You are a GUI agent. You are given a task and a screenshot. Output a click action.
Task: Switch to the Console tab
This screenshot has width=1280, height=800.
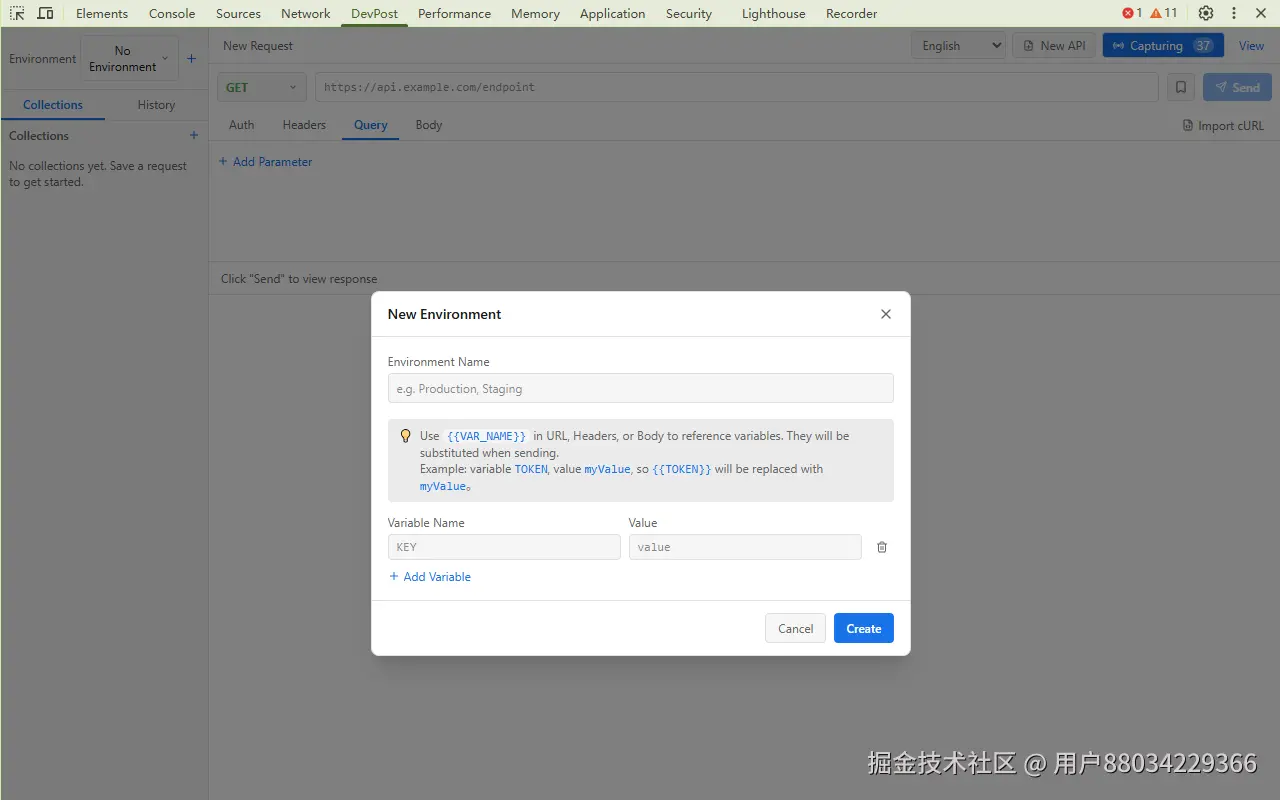tap(172, 13)
